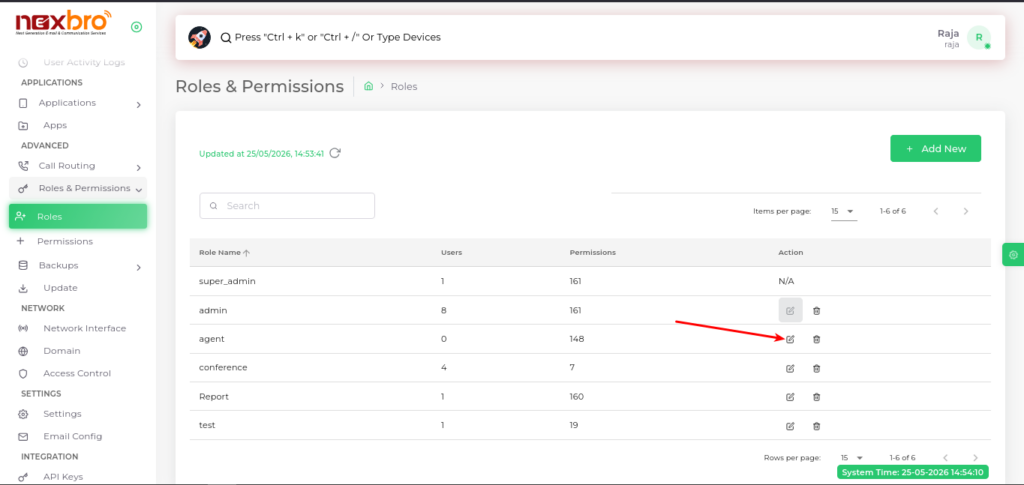Toggle the sidebar pin circle near logo

click(136, 27)
